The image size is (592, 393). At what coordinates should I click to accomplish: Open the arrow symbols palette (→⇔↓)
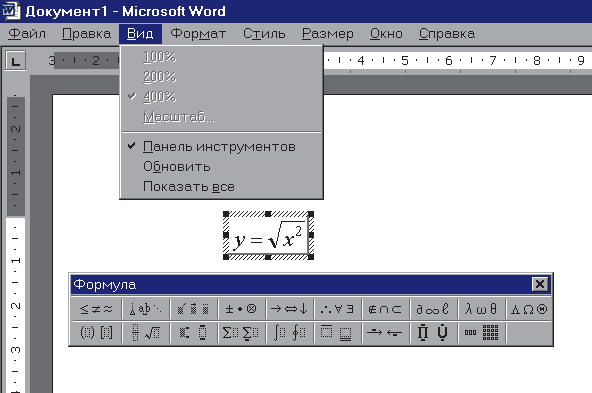pyautogui.click(x=289, y=309)
